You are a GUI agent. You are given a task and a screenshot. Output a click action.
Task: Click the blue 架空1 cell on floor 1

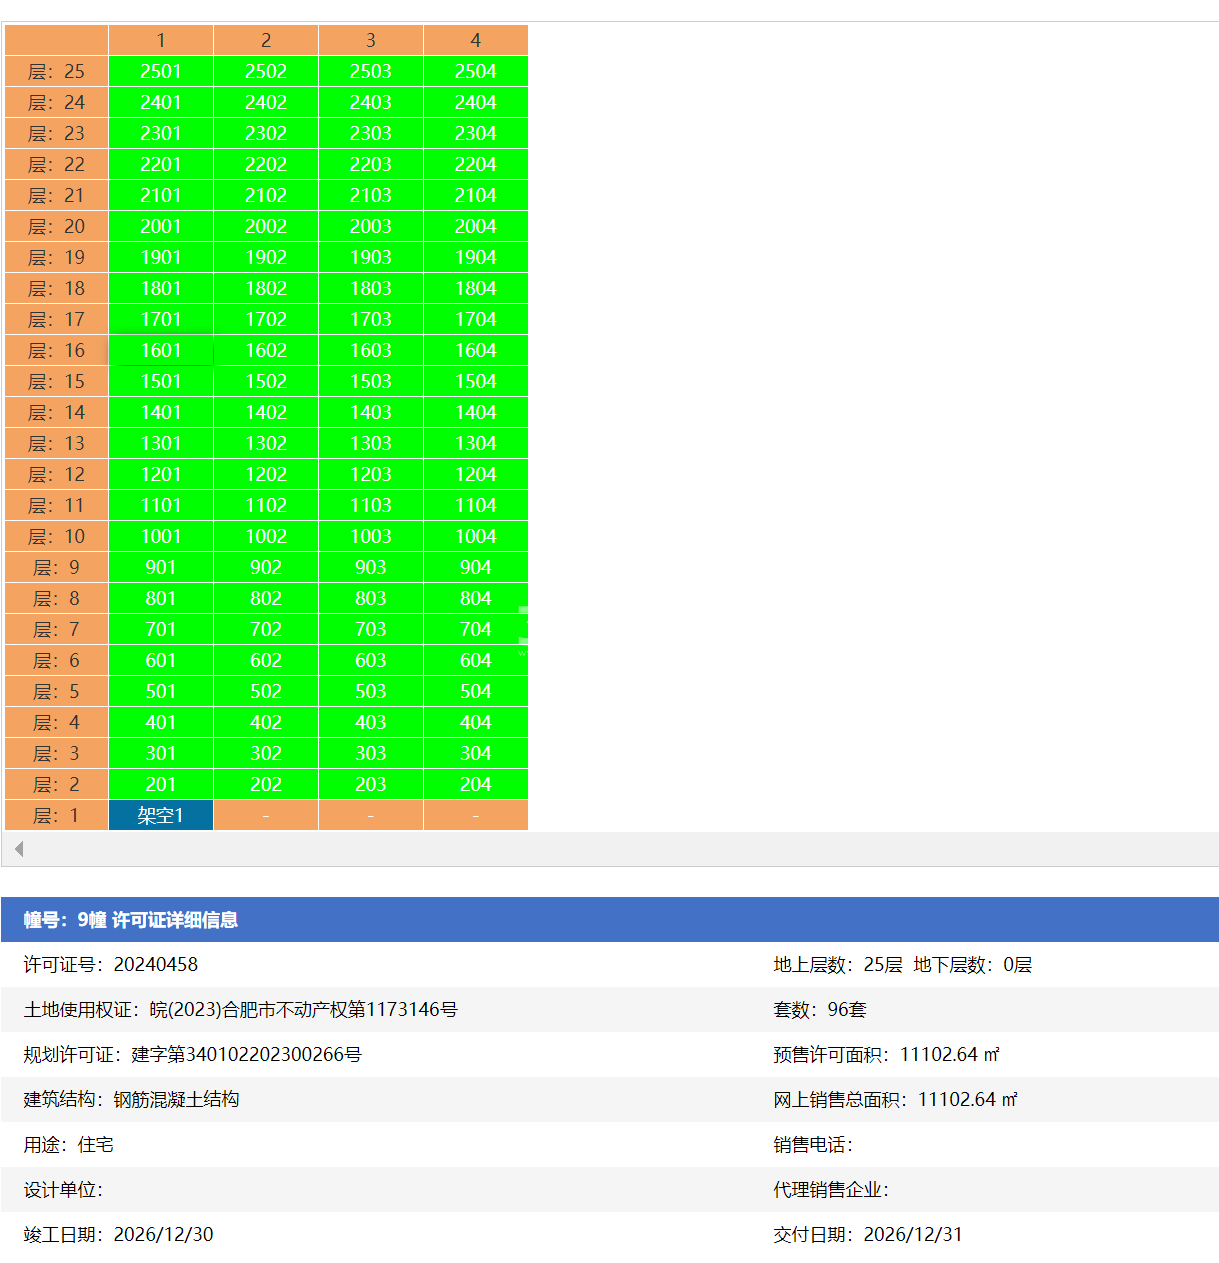click(161, 815)
